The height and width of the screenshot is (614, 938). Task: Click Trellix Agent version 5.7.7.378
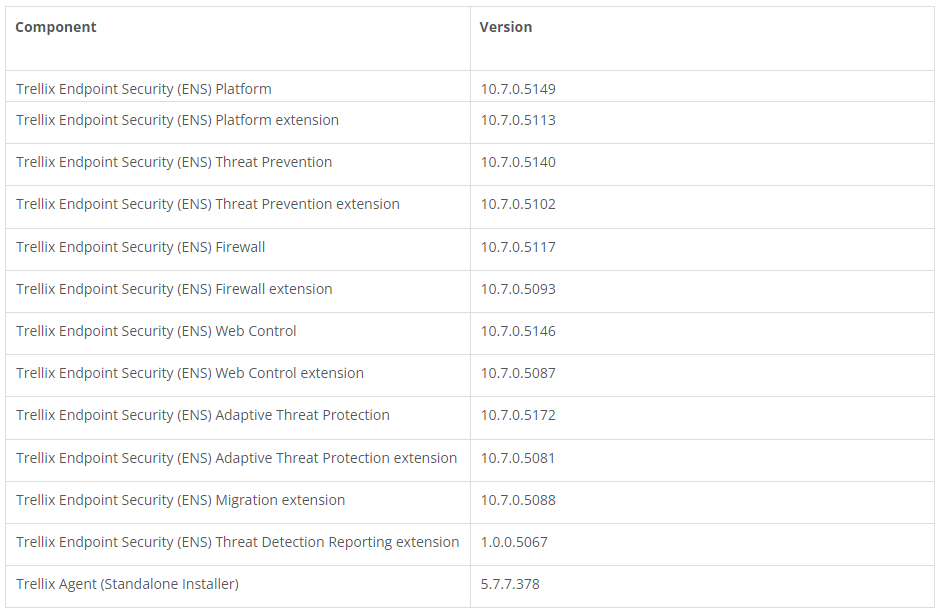point(510,583)
